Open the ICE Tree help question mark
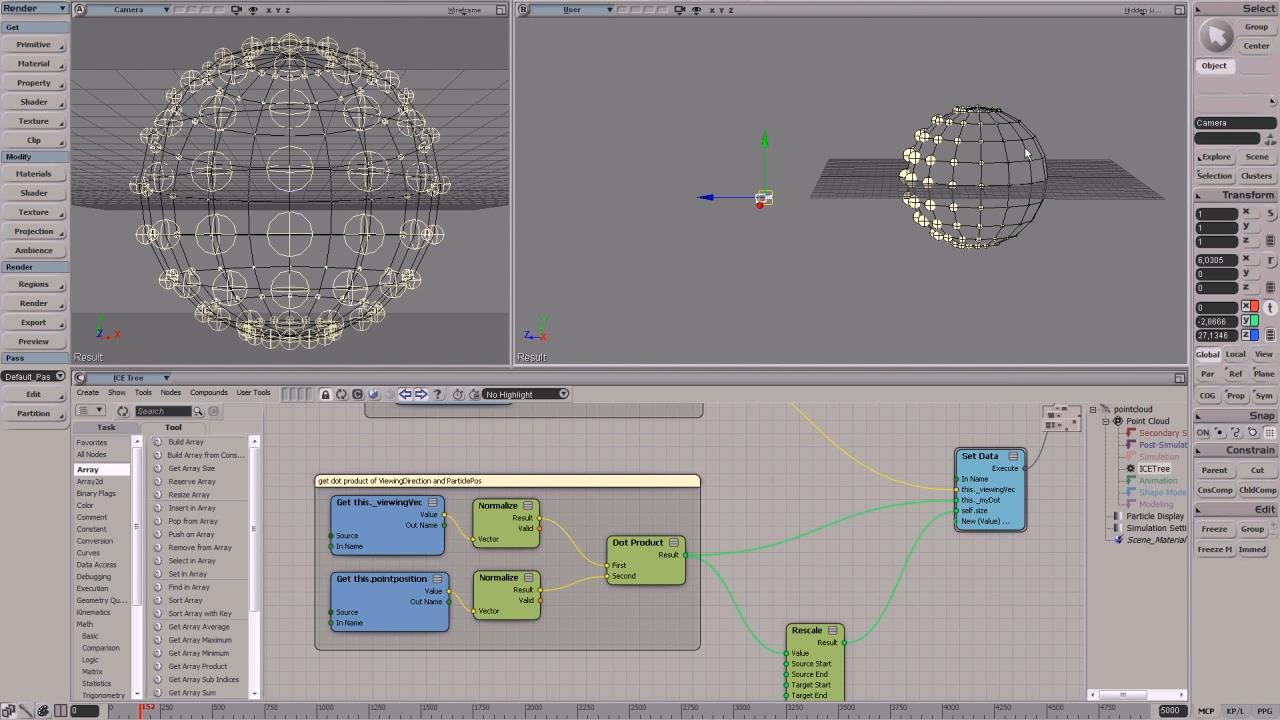This screenshot has width=1280, height=720. coord(437,394)
